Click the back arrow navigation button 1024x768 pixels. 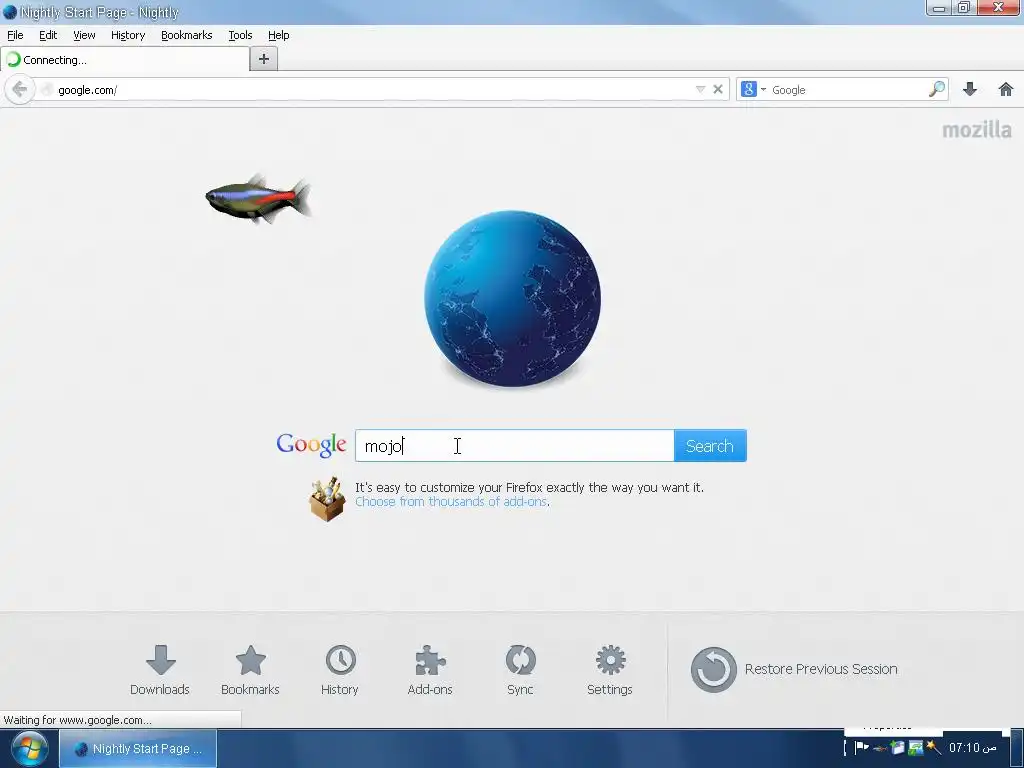(20, 89)
